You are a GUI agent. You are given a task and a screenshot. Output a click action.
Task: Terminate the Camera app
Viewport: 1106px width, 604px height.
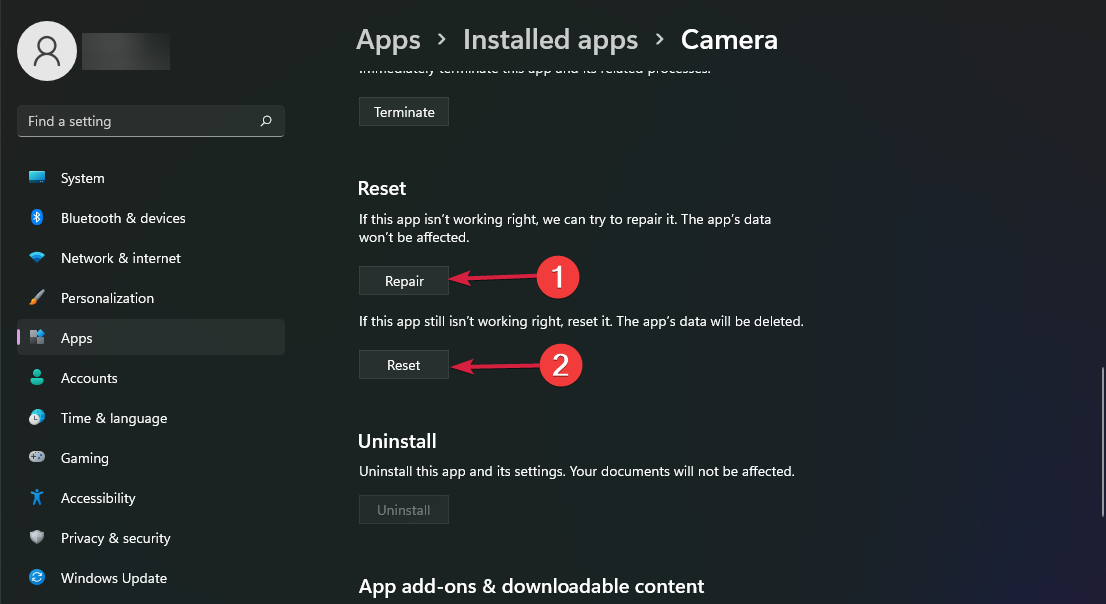point(403,111)
